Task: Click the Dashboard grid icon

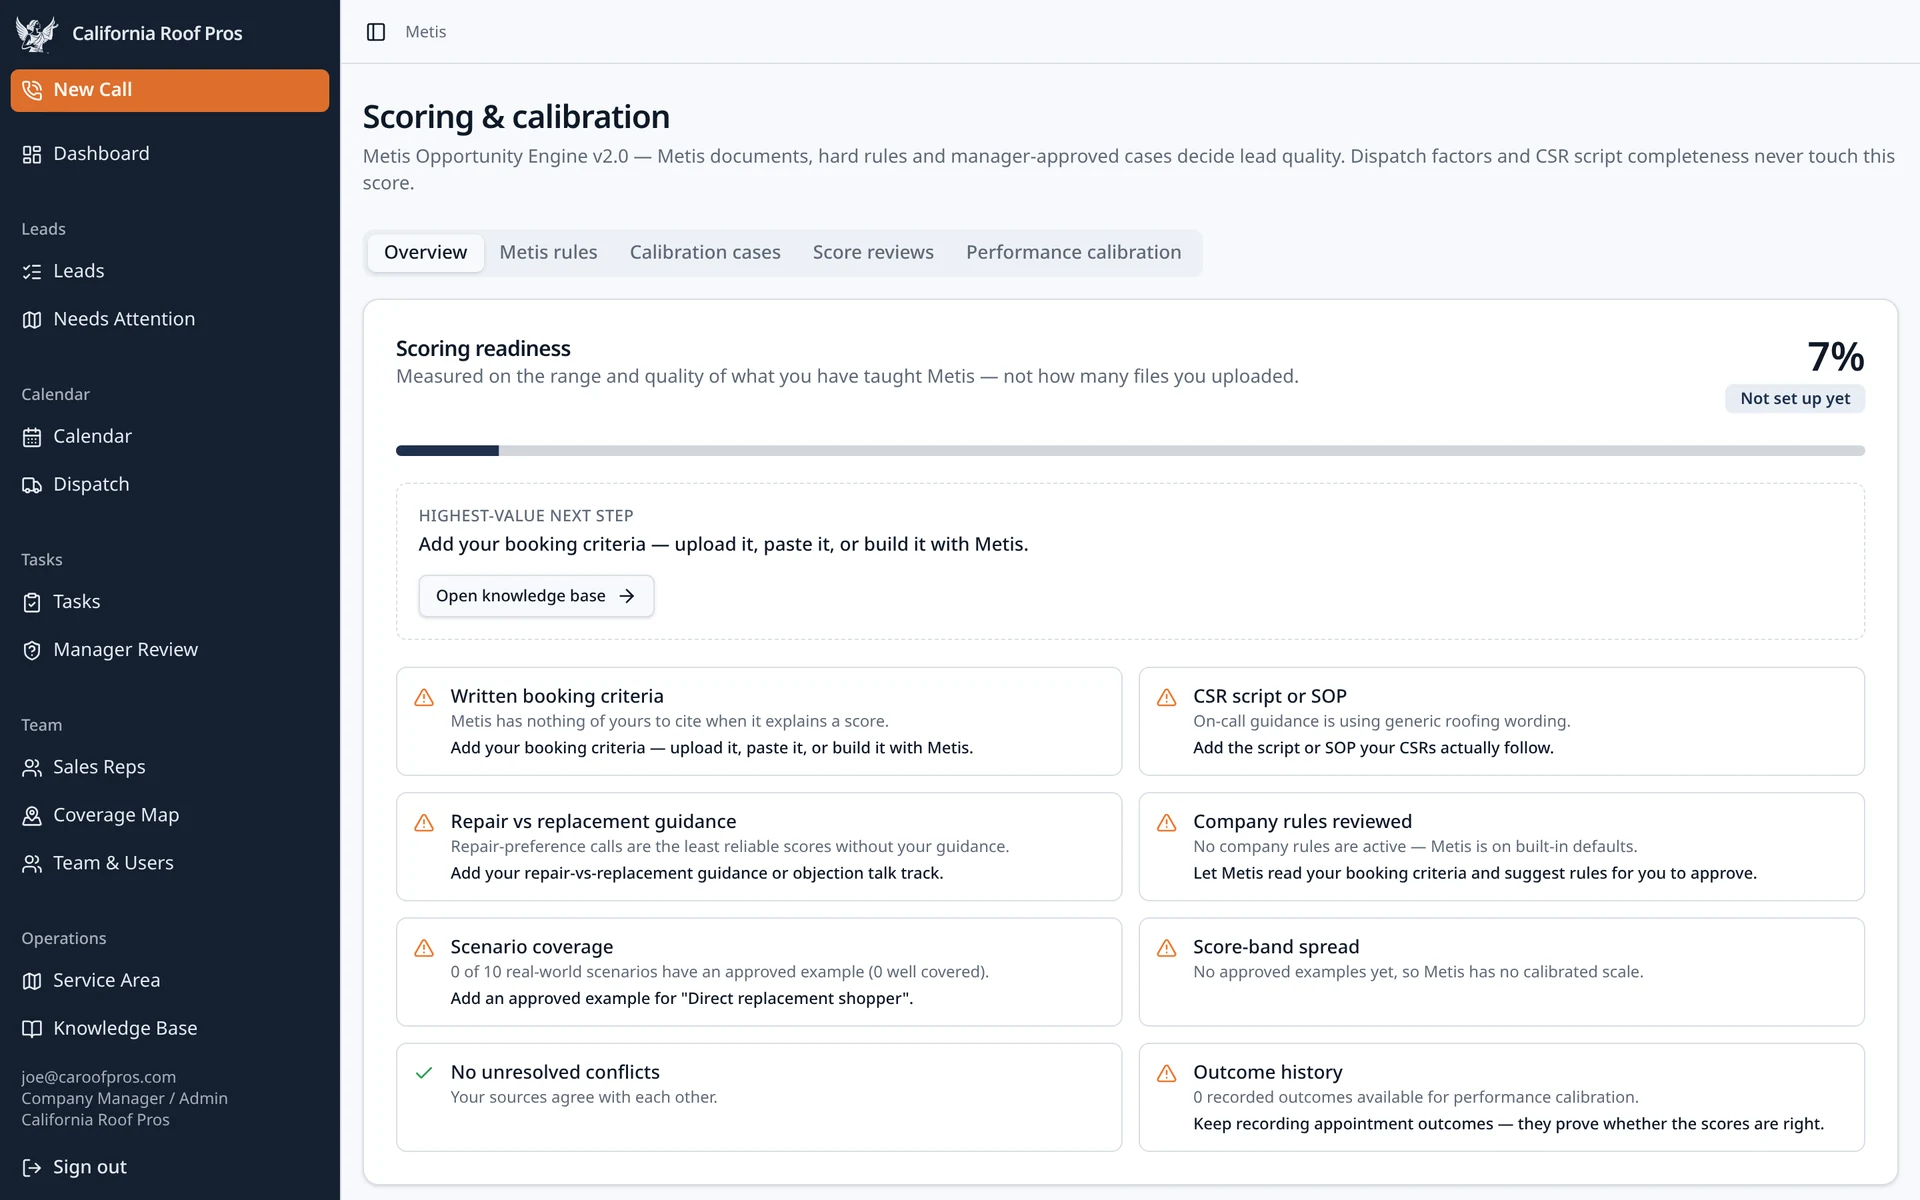Action: click(x=32, y=154)
